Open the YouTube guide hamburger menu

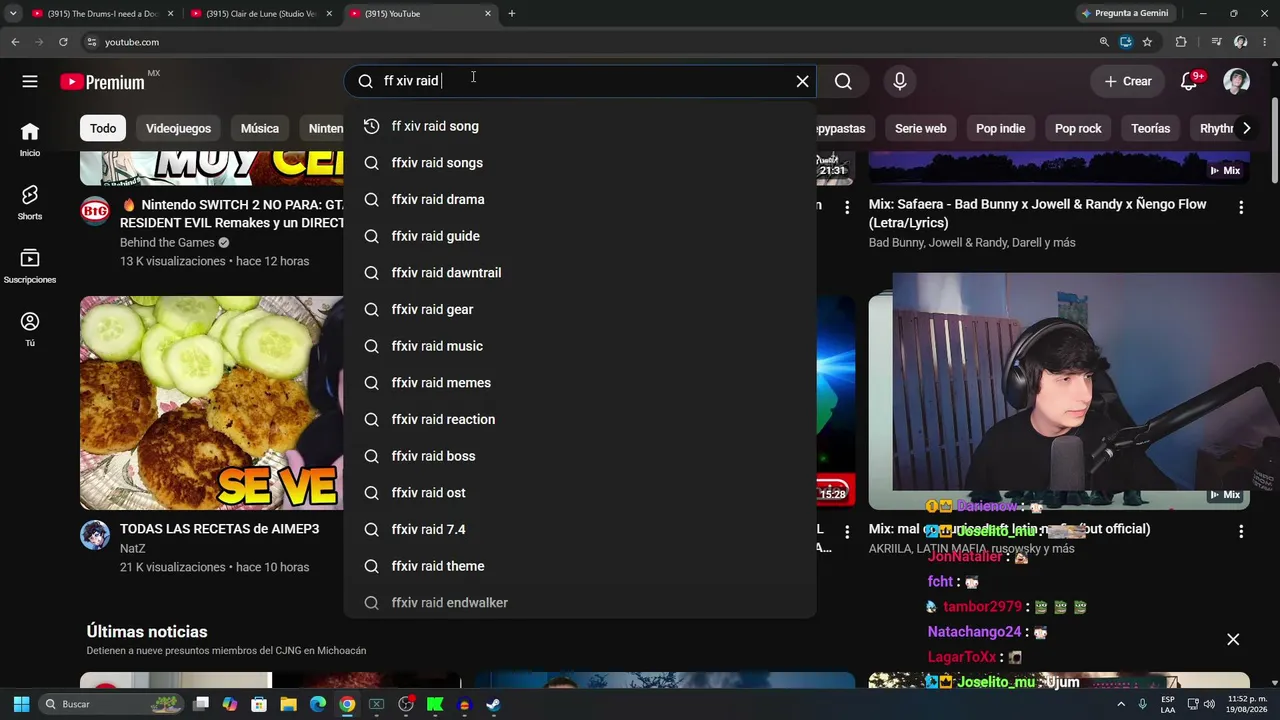coord(30,81)
